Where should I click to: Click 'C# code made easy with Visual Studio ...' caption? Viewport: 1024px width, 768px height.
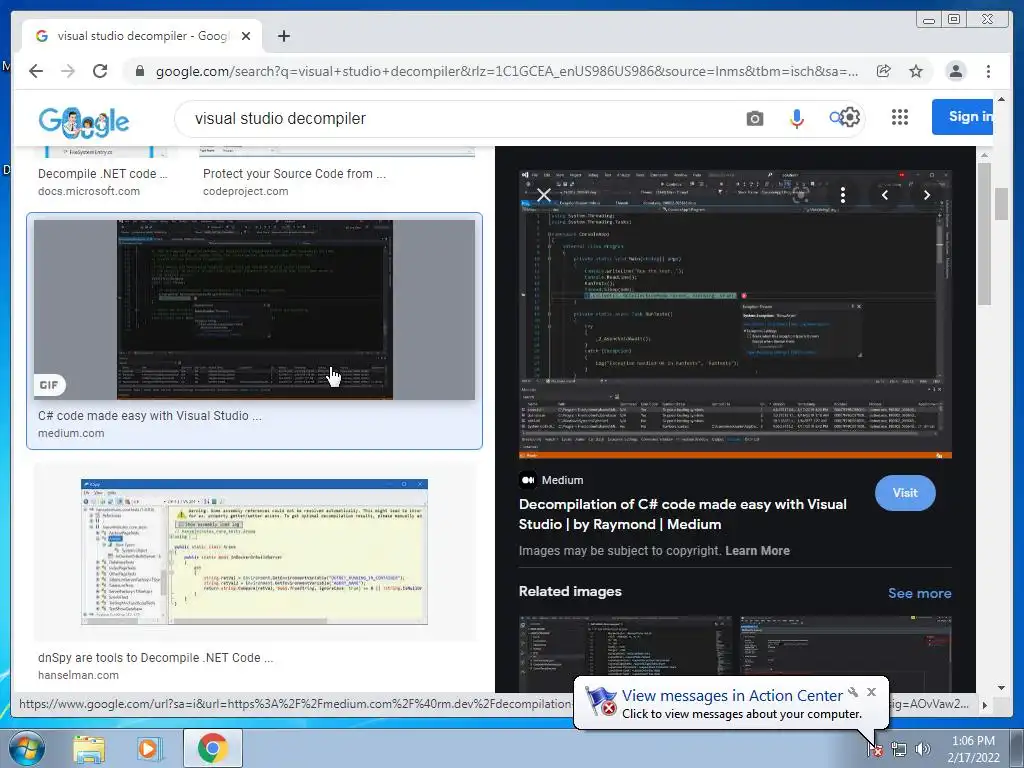pyautogui.click(x=150, y=415)
